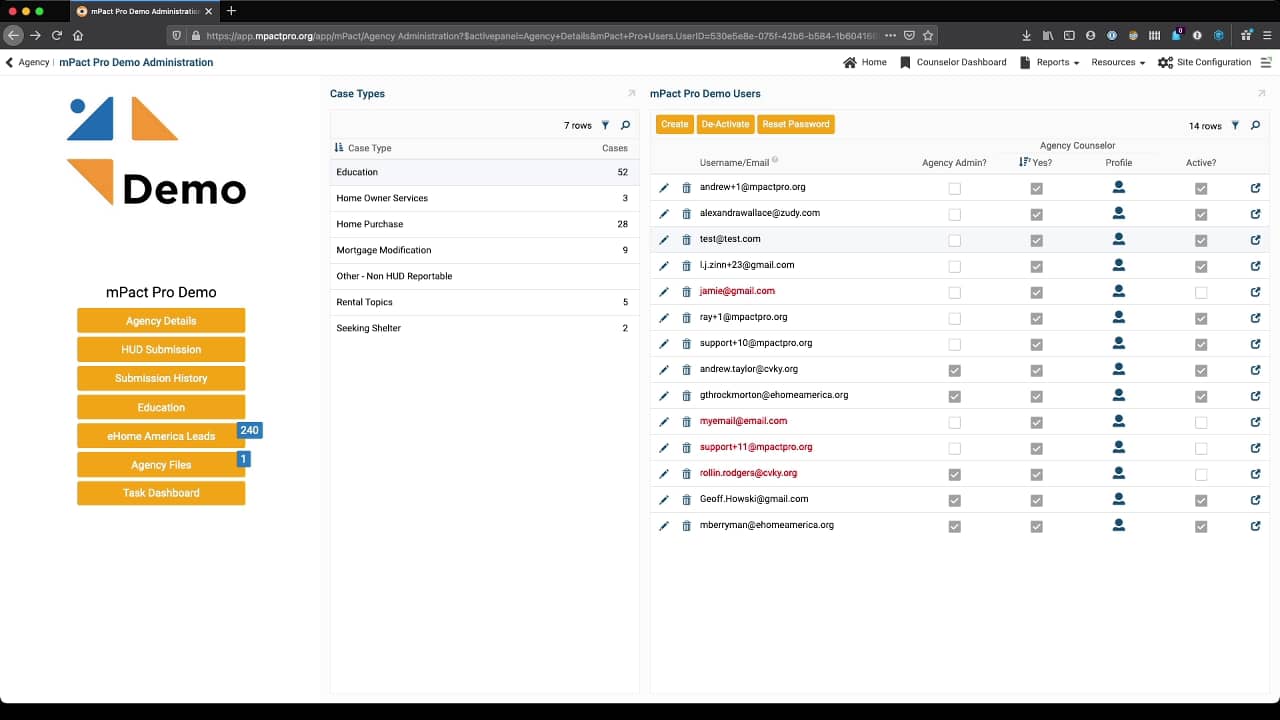Edit user andrew+1@mpactpro.org with pencil icon
The image size is (1280, 720).
[x=664, y=188]
